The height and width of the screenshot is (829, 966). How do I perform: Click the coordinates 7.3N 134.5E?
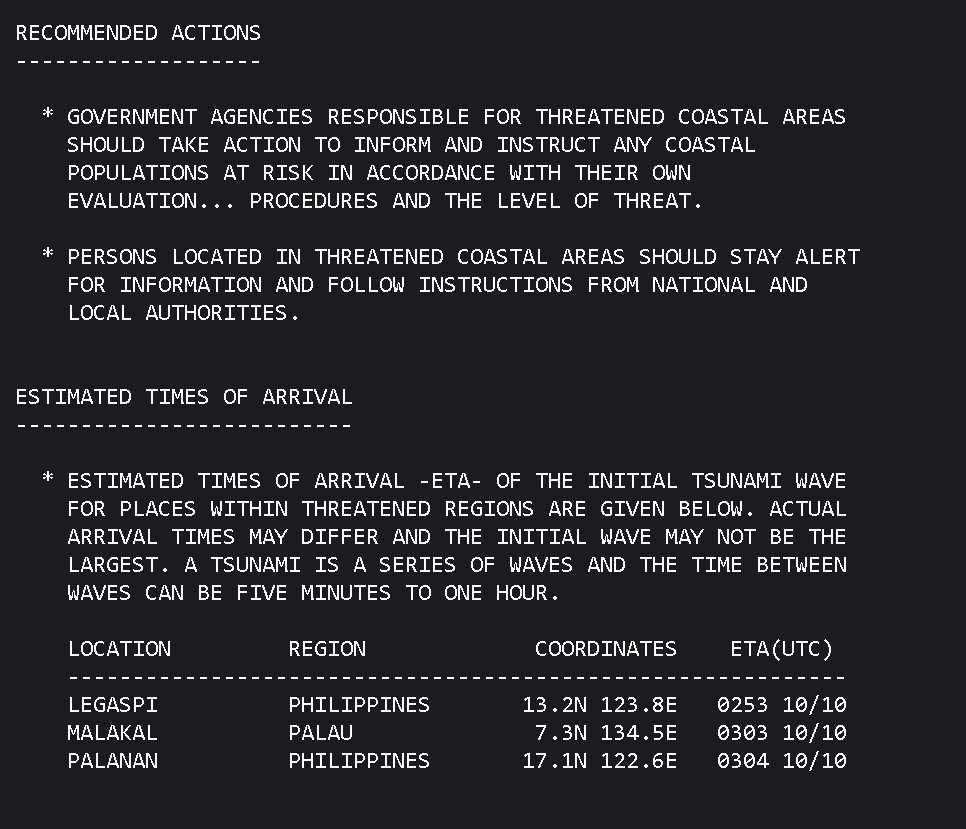605,733
